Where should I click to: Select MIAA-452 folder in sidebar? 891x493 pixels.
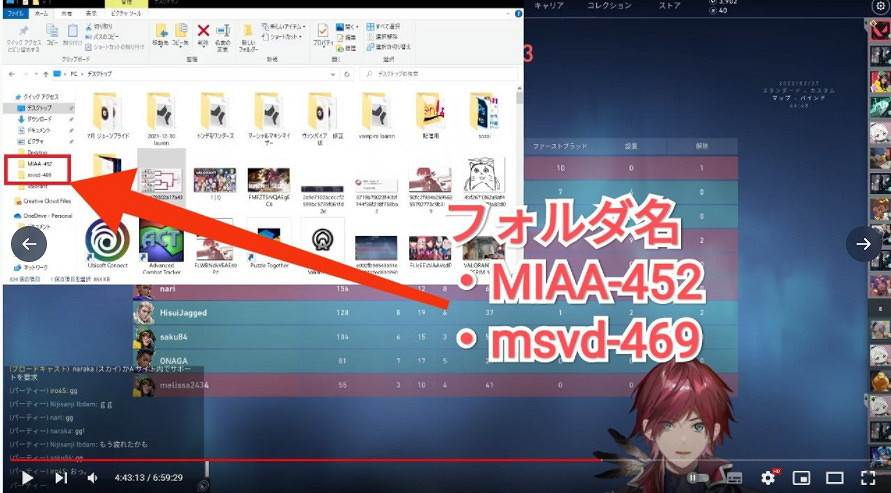[x=40, y=164]
